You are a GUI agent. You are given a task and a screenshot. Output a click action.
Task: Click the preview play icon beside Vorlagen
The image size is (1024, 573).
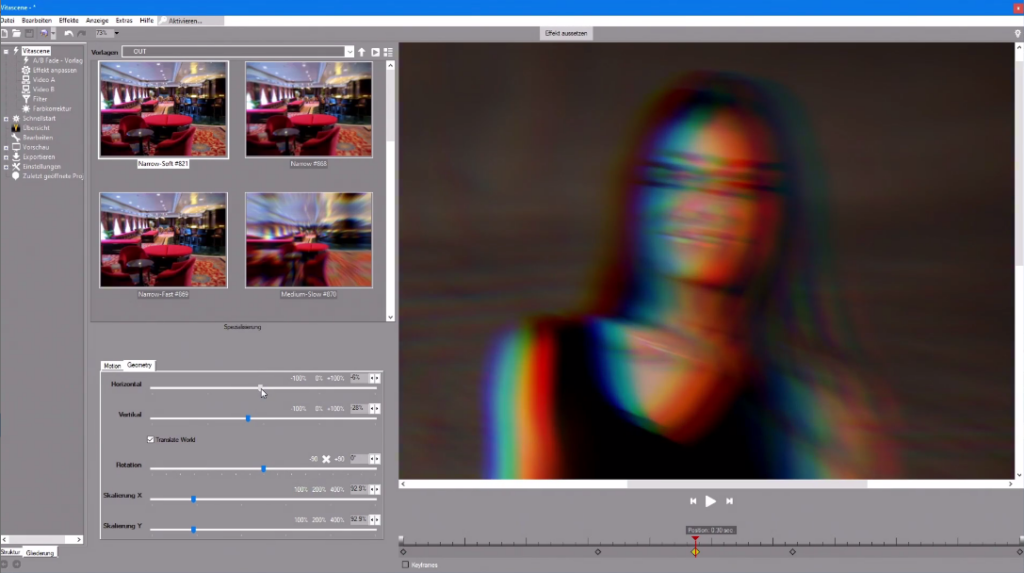click(x=376, y=52)
